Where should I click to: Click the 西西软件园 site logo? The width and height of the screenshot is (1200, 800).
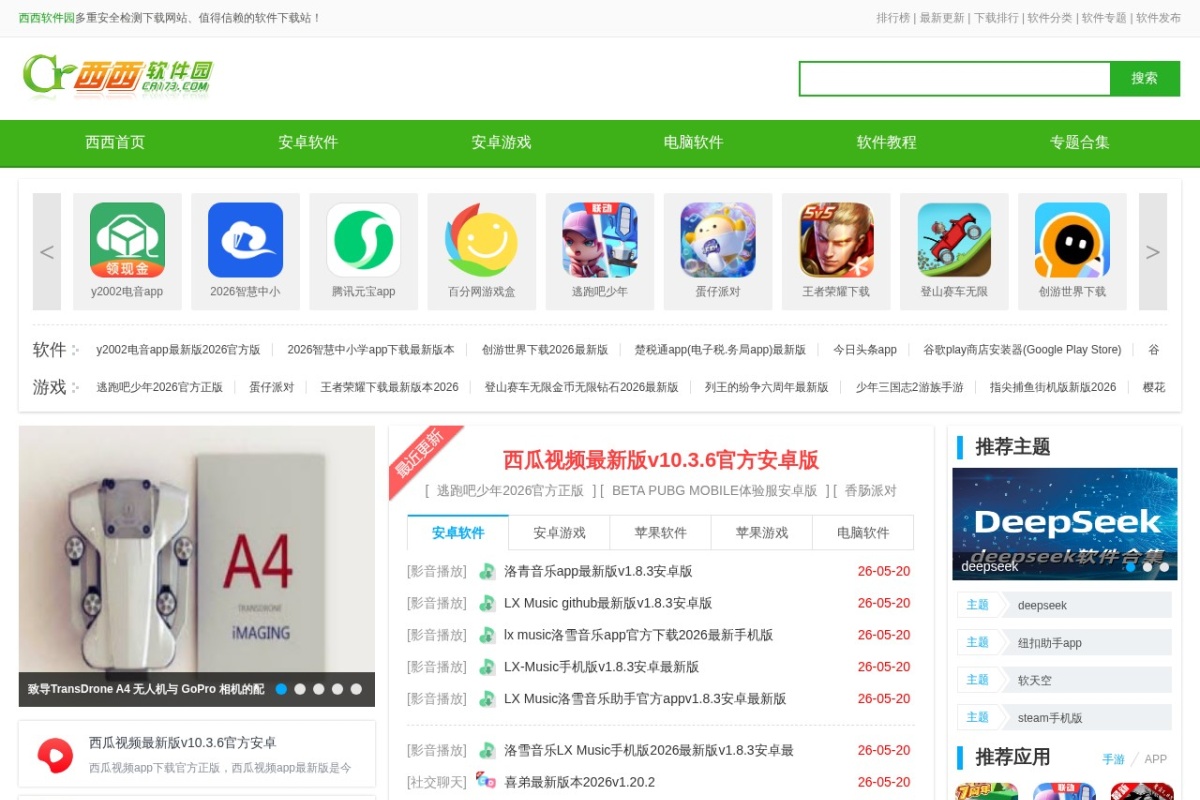point(118,76)
